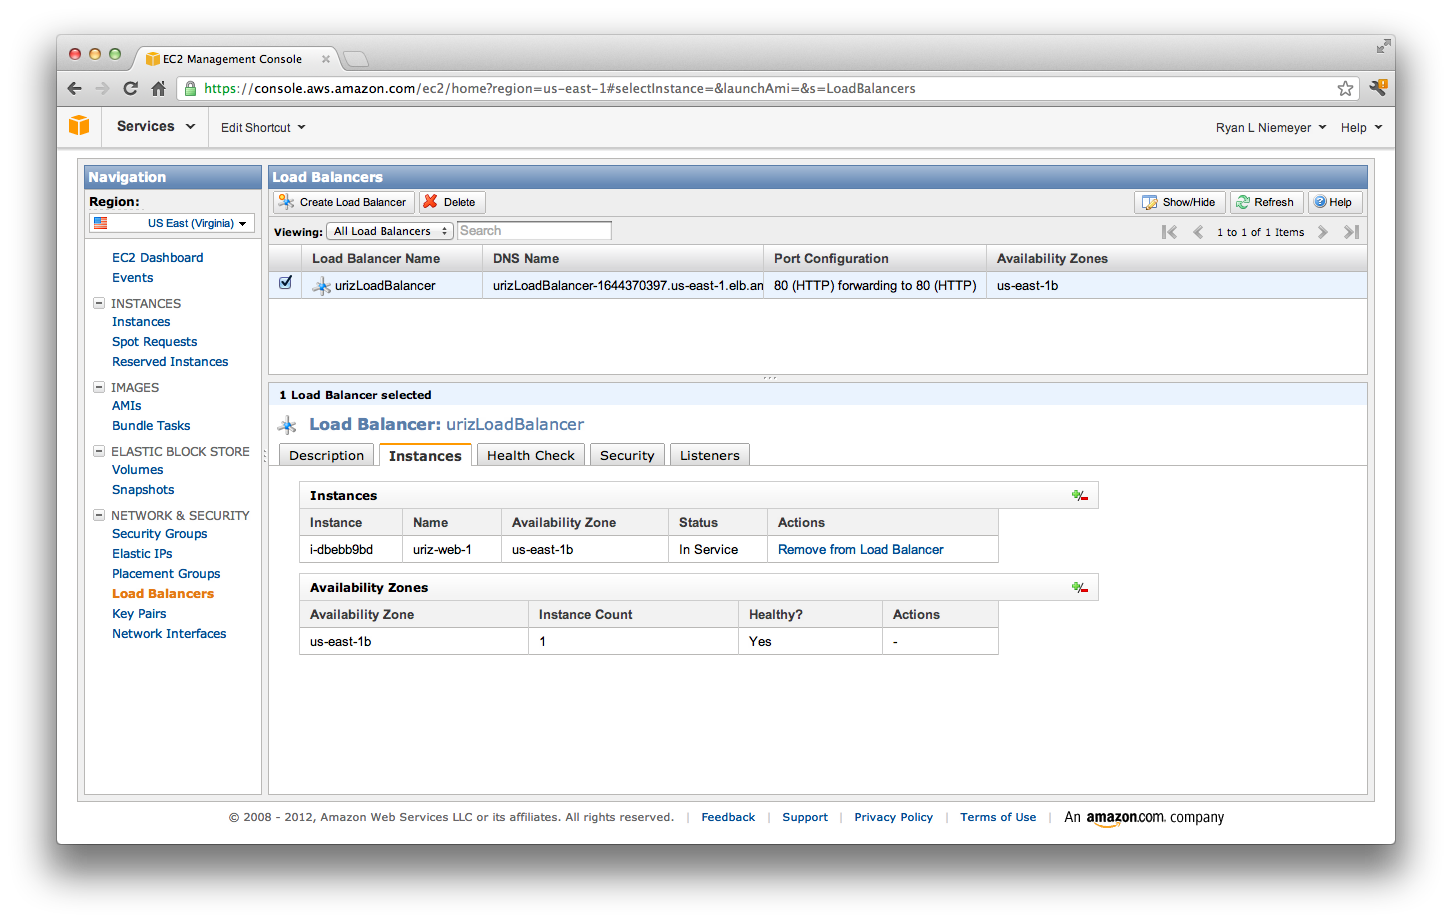Click the browser reload icon

pyautogui.click(x=130, y=88)
